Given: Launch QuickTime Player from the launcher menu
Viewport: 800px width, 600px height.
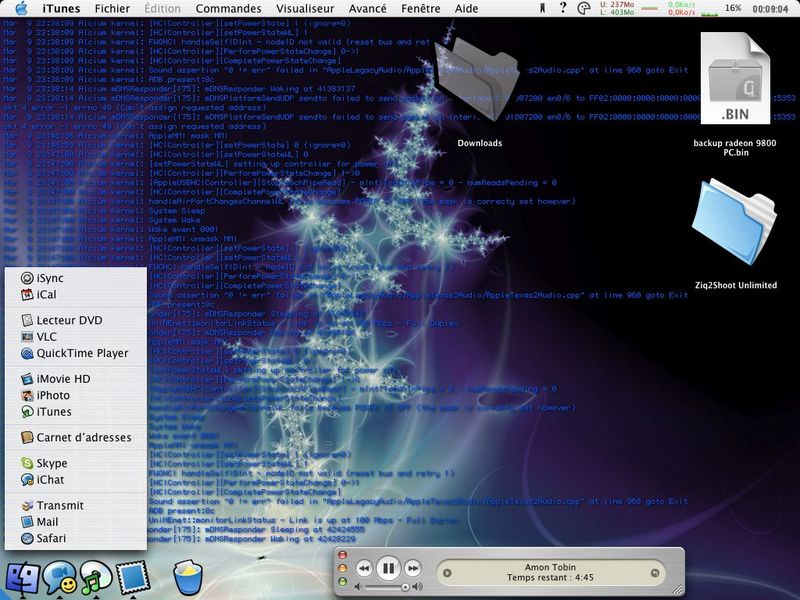Looking at the screenshot, I should tap(76, 353).
